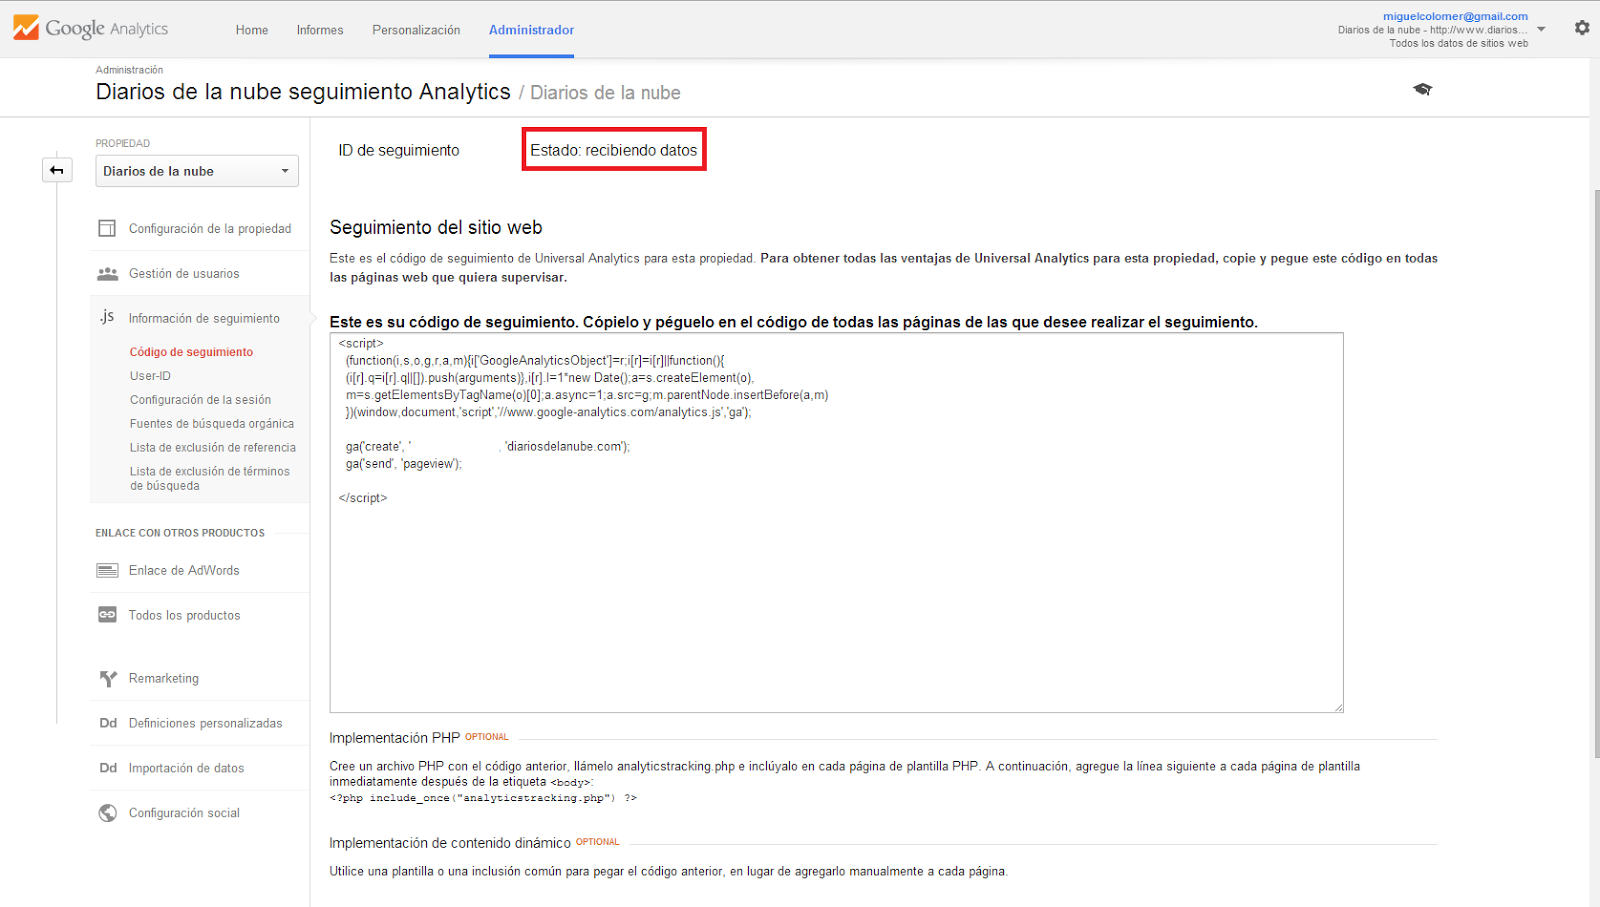Switch to the Personalización tab
1600x907 pixels.
(416, 30)
